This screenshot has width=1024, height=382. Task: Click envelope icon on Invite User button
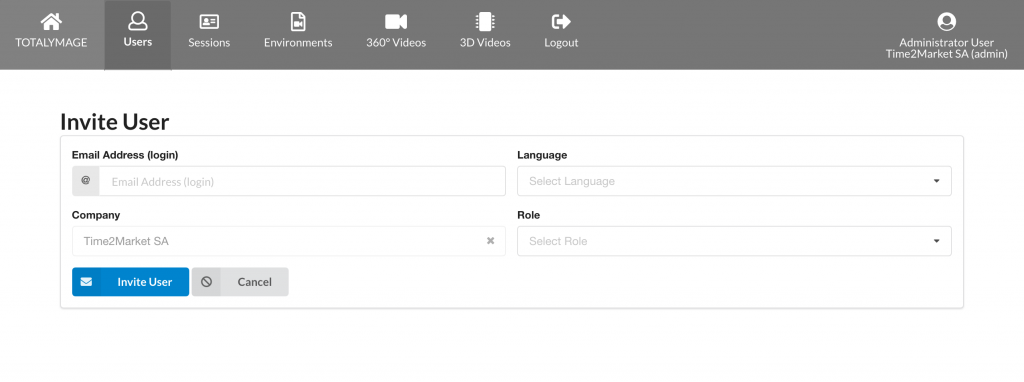tap(86, 282)
